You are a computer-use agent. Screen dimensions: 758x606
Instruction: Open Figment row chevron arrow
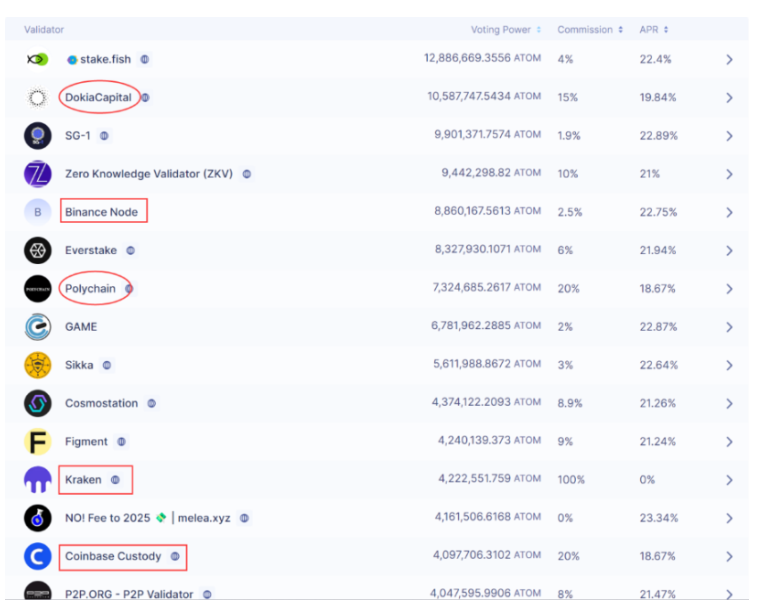click(729, 442)
